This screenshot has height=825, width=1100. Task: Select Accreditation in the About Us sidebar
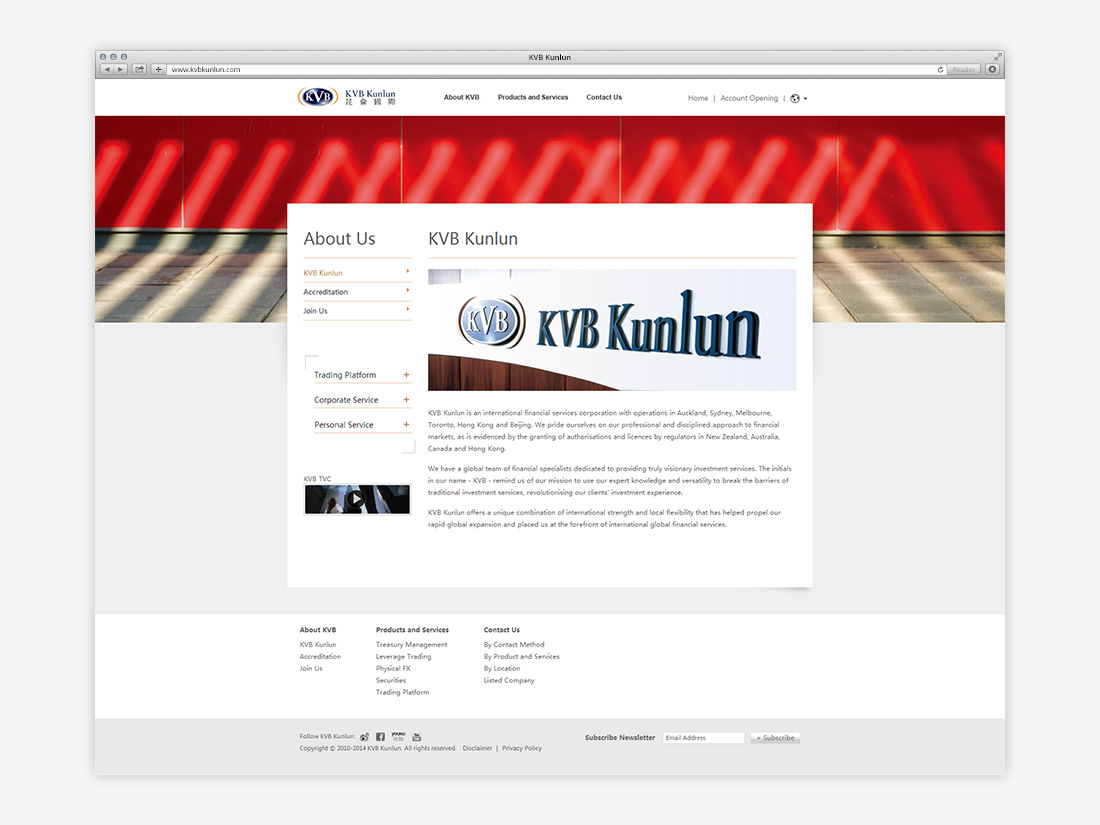pos(326,292)
